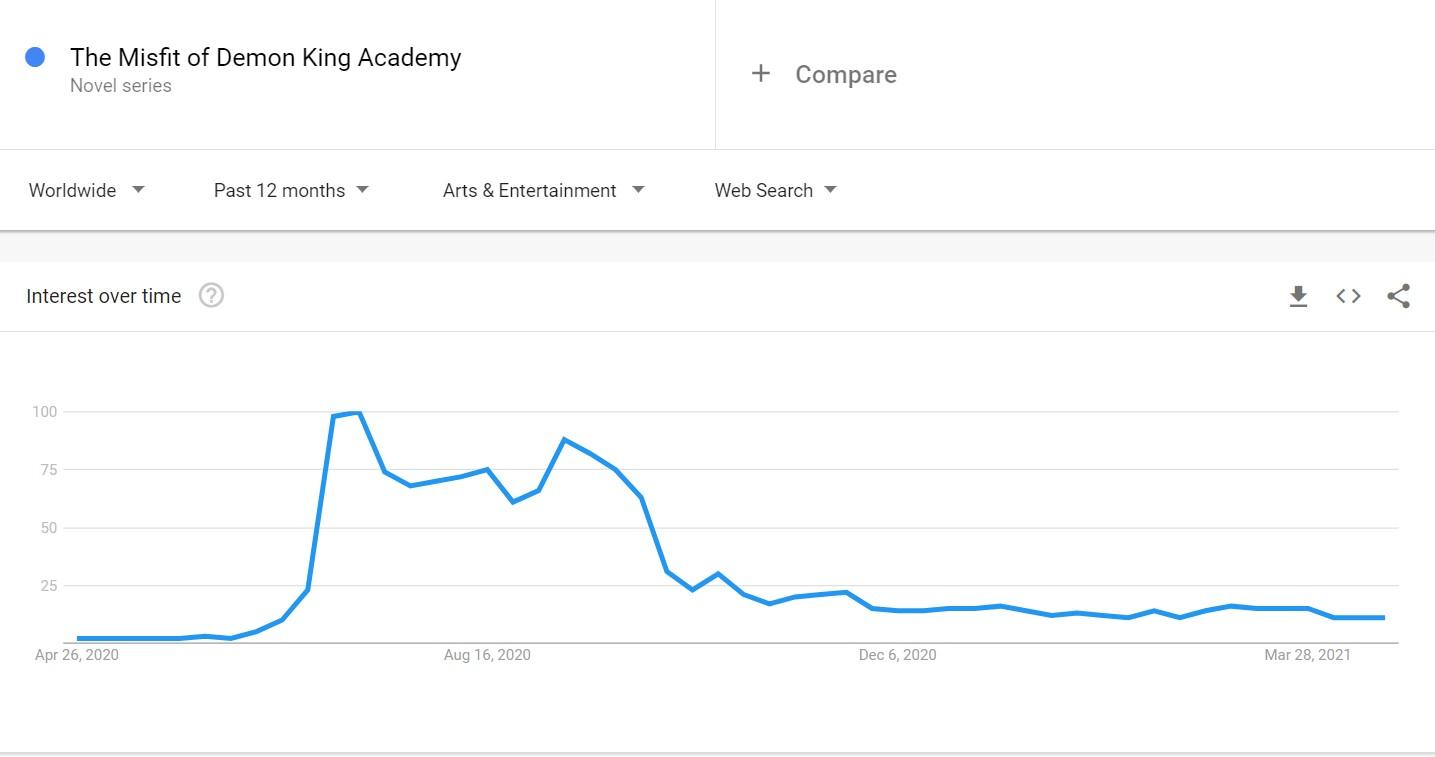Open the share chart icon
Viewport: 1435px width, 757px height.
click(x=1398, y=296)
